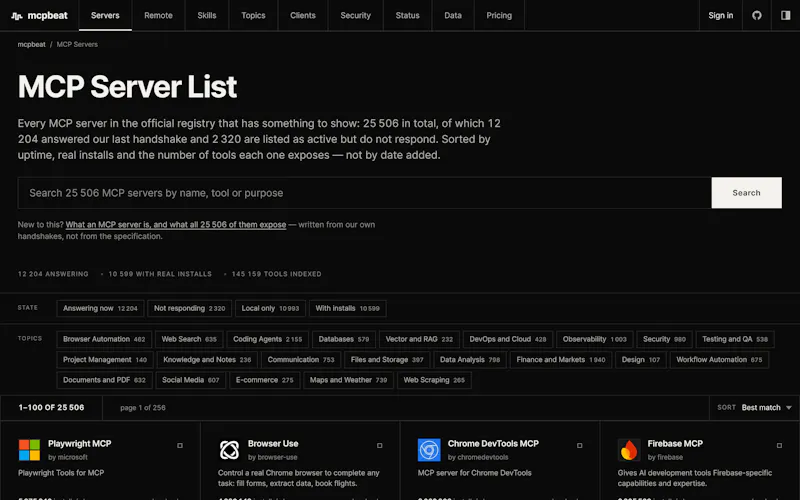Select the Knowledge and Notes topic
Image resolution: width=800 pixels, height=500 pixels.
[x=207, y=360]
